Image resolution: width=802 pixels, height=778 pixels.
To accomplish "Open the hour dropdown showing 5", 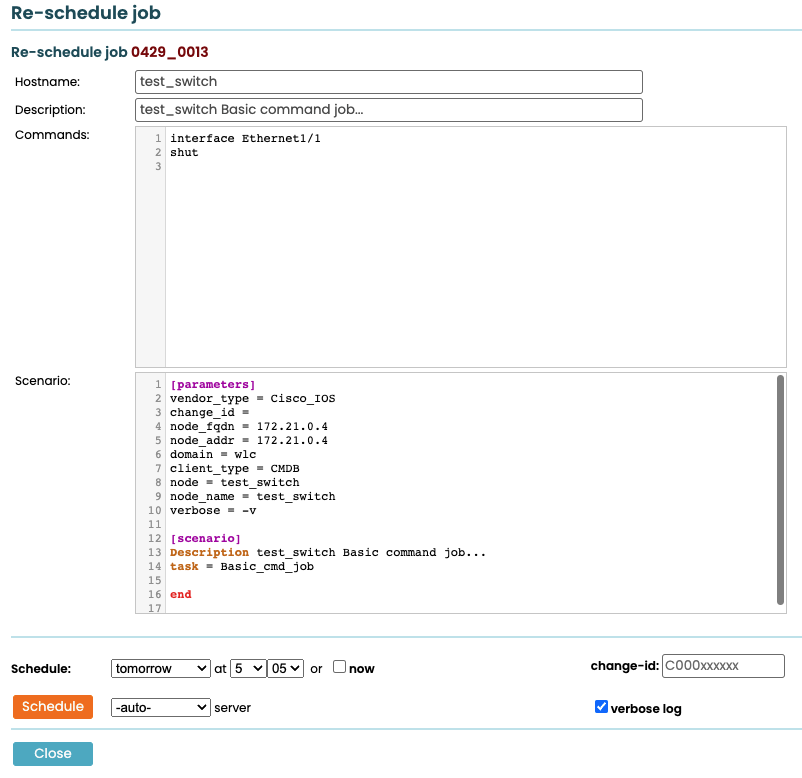I will coord(247,668).
